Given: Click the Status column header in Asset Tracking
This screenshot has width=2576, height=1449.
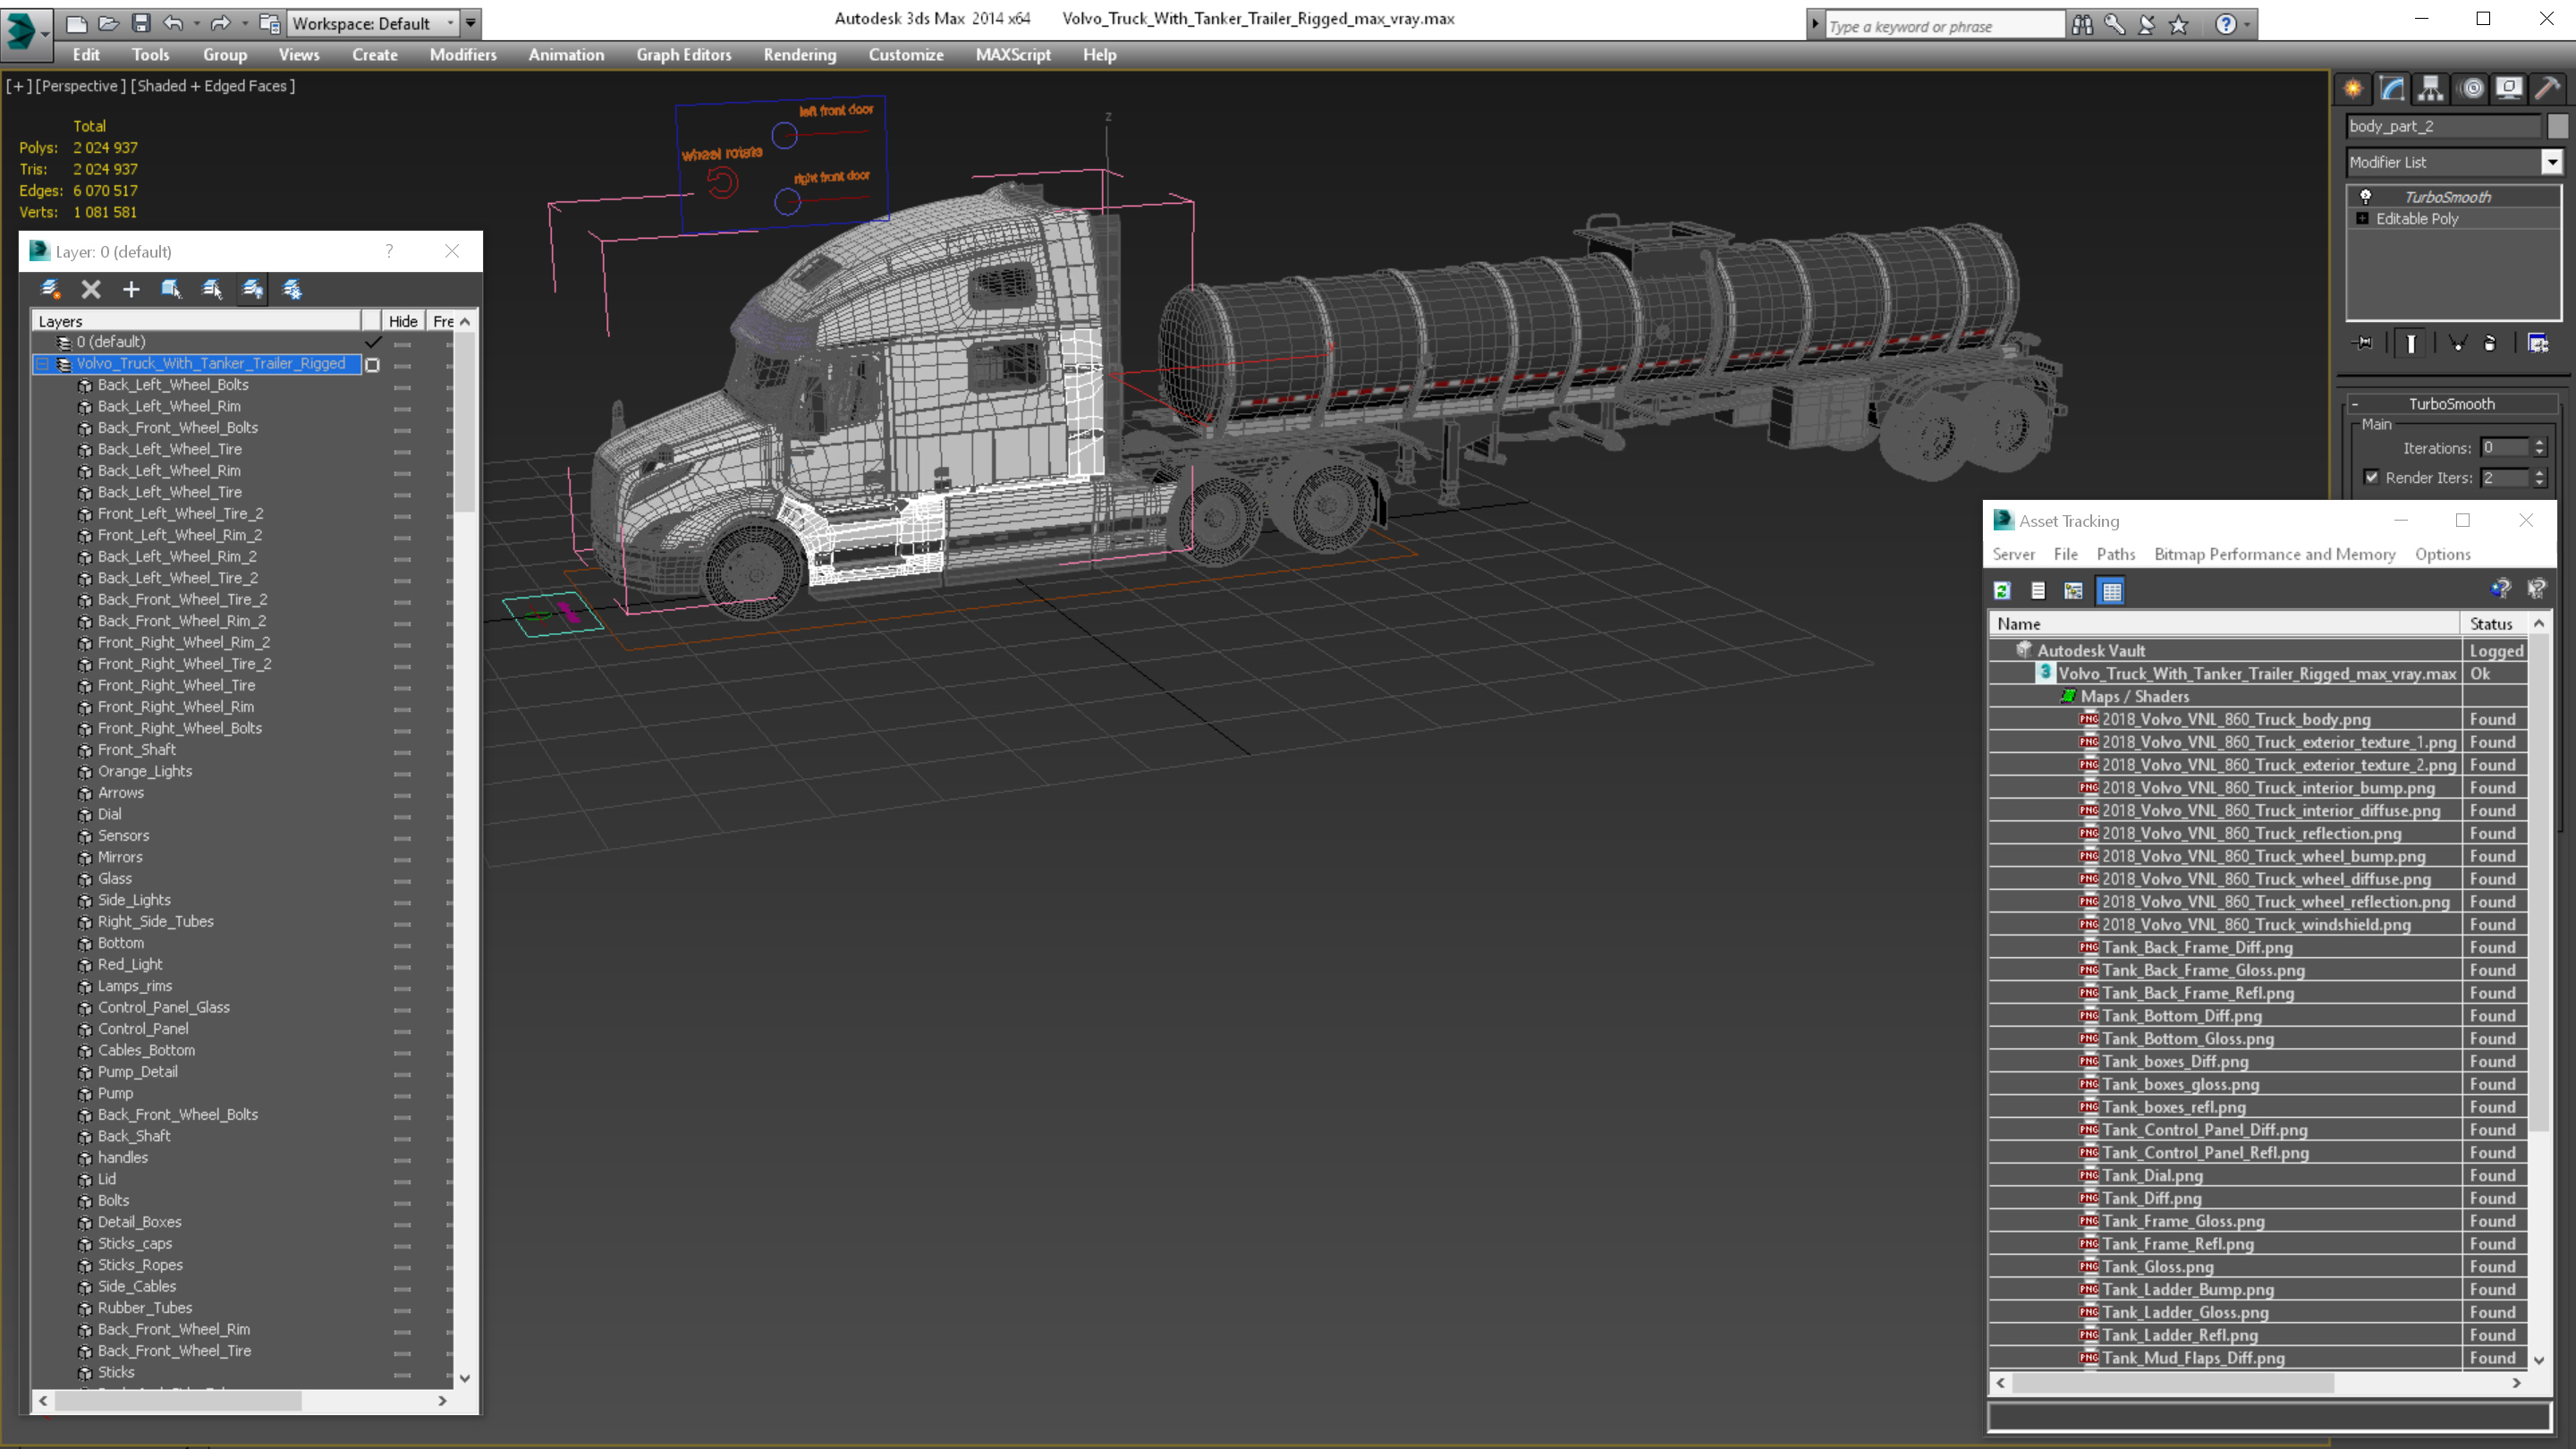Looking at the screenshot, I should click(2494, 623).
